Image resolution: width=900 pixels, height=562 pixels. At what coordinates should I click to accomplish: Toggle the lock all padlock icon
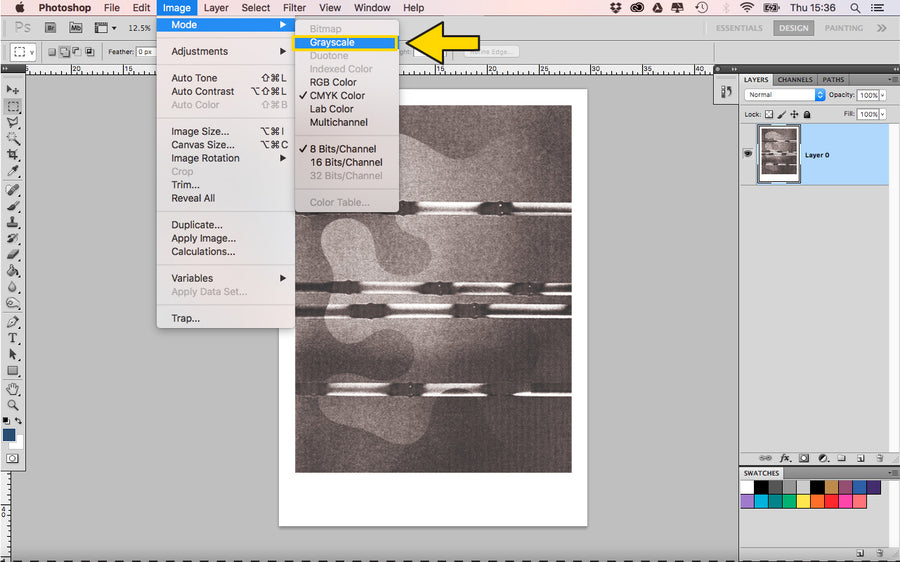point(808,115)
